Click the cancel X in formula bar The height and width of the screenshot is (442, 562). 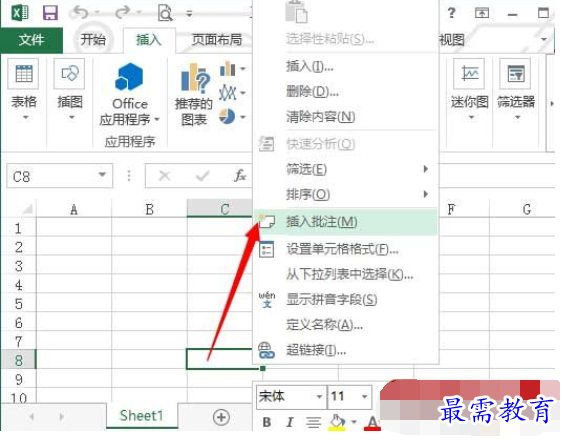click(165, 176)
